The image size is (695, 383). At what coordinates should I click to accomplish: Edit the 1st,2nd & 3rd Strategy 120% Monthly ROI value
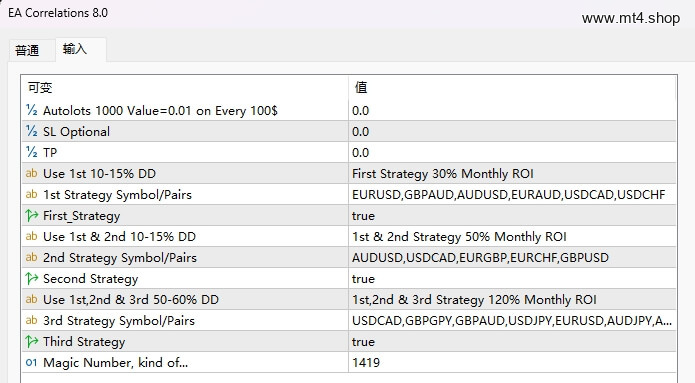pyautogui.click(x=512, y=299)
